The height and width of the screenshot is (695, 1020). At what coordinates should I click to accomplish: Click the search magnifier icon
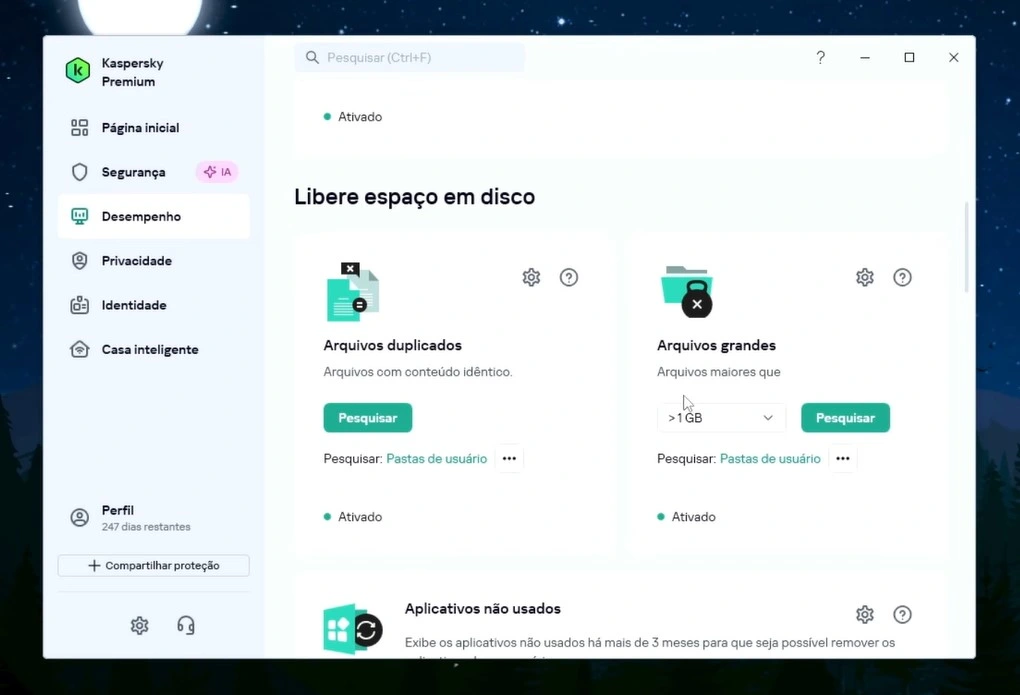[312, 57]
